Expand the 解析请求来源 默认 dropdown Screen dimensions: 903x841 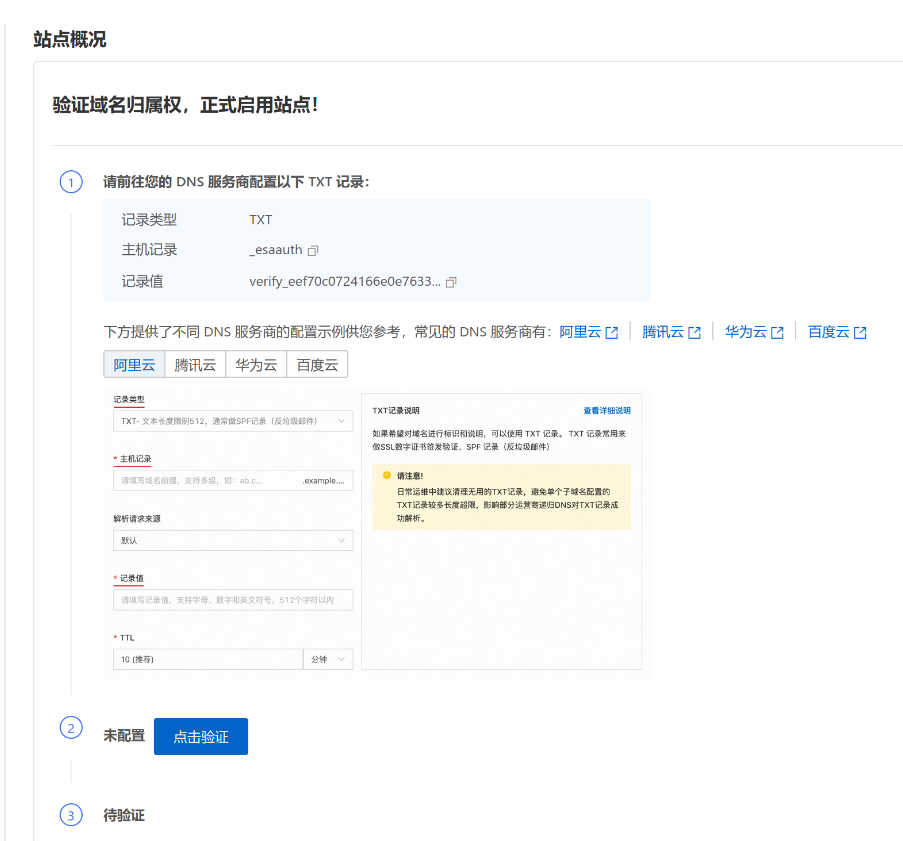pyautogui.click(x=233, y=540)
